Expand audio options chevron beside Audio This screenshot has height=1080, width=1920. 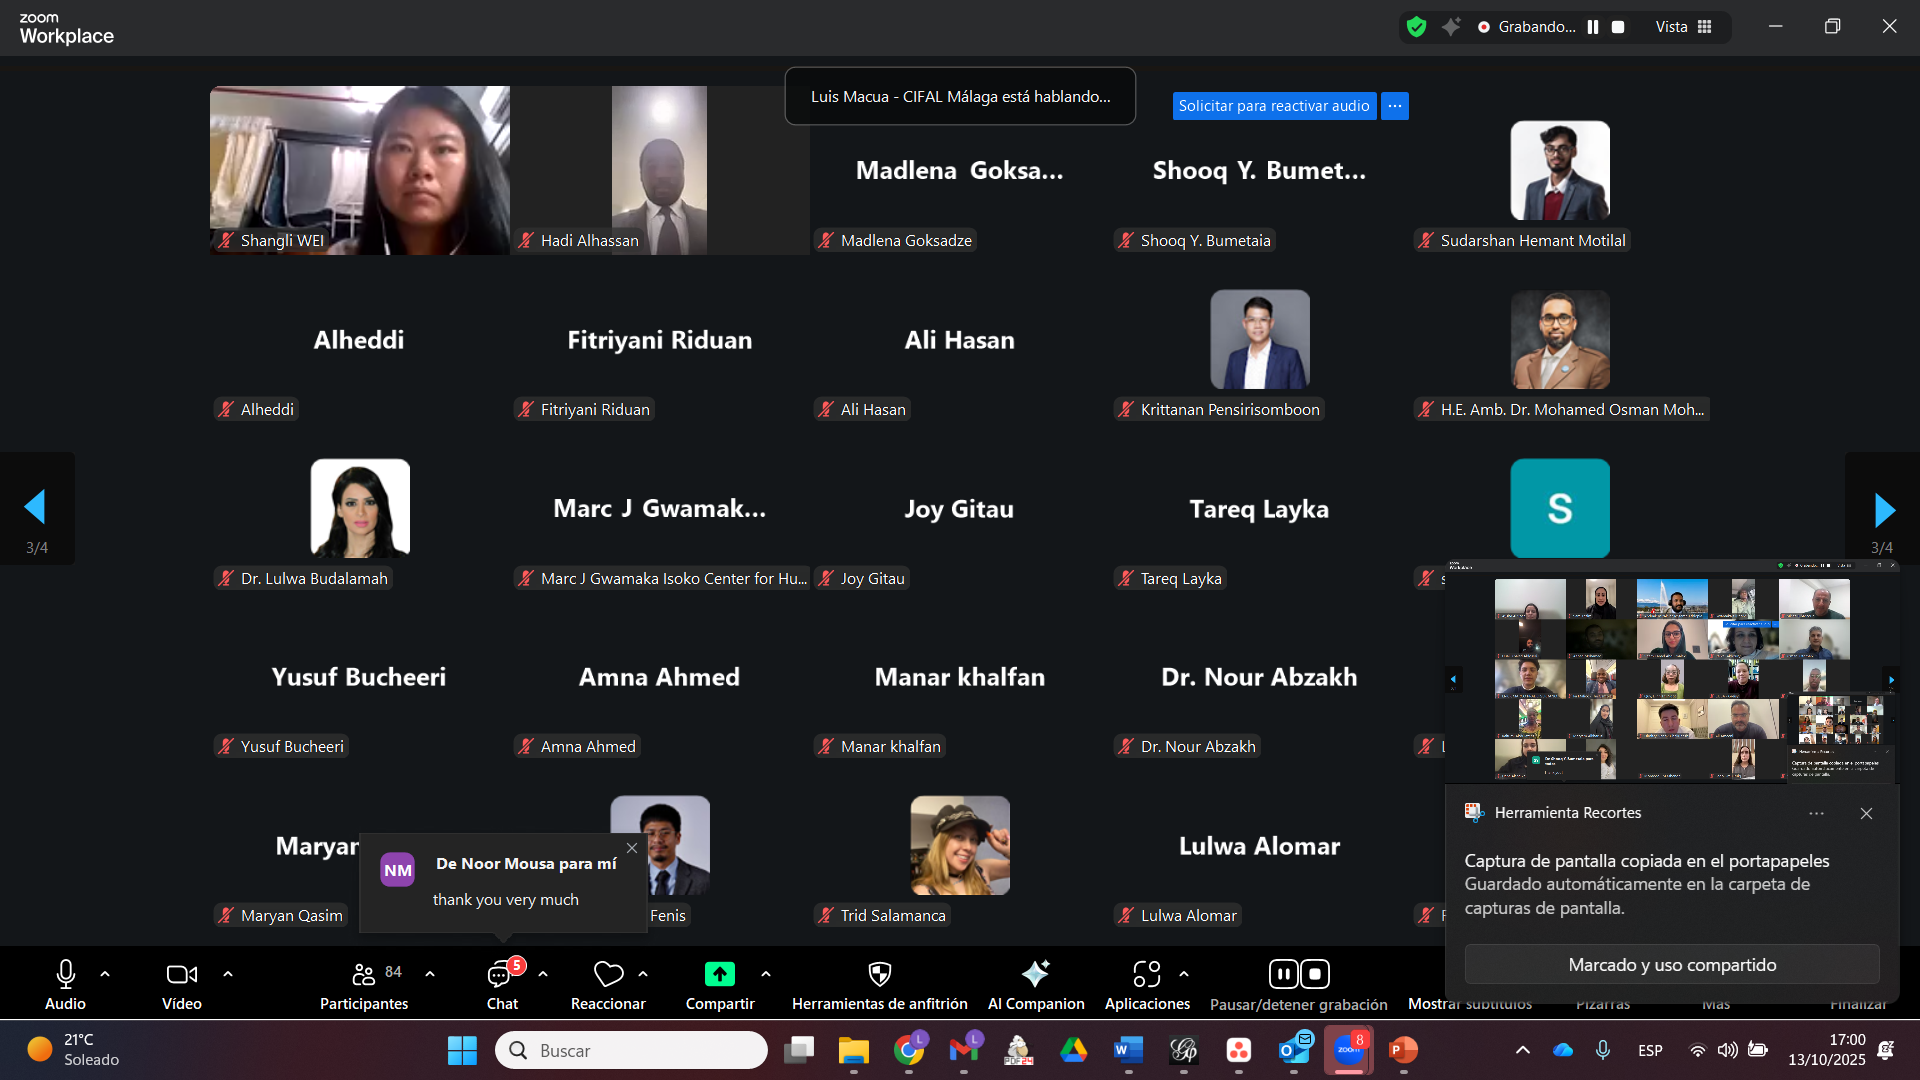[x=105, y=973]
